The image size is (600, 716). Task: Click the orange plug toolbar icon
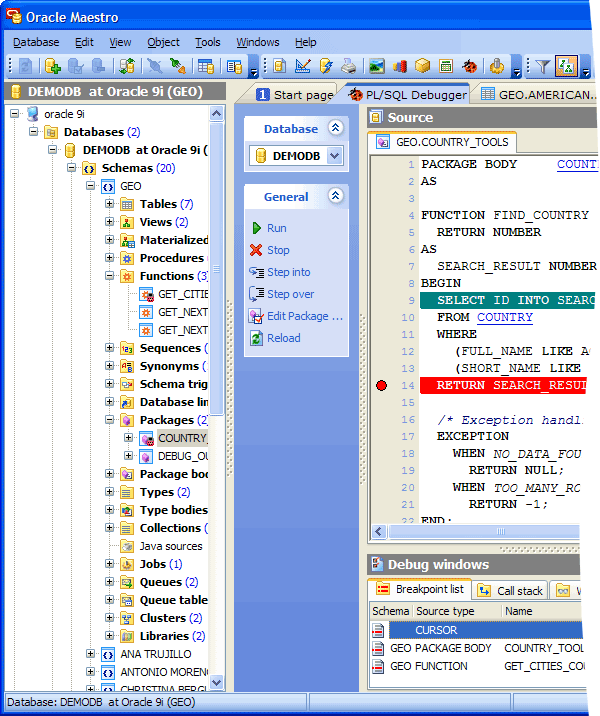pos(497,67)
